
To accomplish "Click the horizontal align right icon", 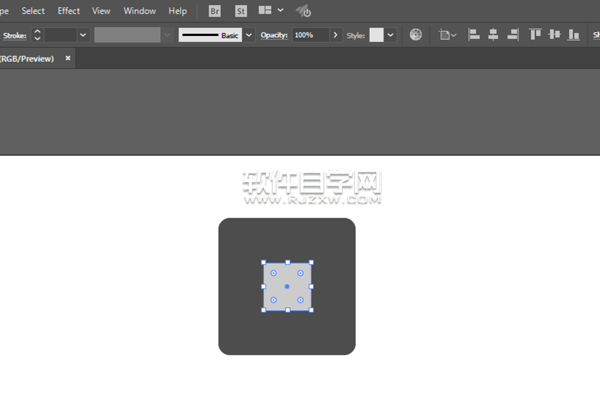I will [x=513, y=35].
